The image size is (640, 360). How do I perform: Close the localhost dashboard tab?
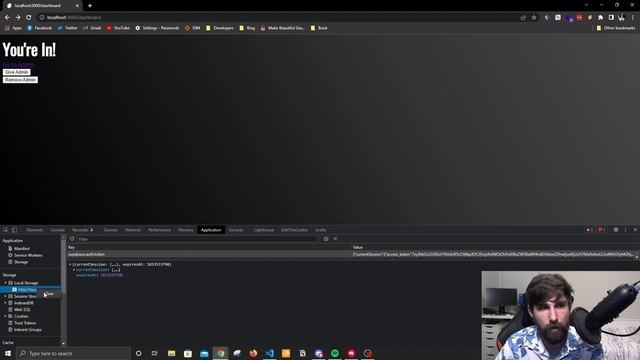pyautogui.click(x=77, y=6)
